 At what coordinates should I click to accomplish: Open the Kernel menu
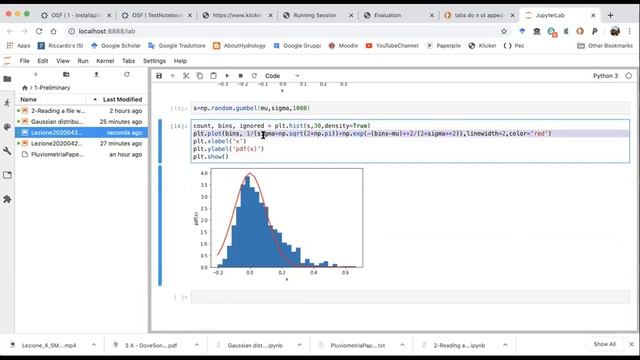pyautogui.click(x=105, y=61)
